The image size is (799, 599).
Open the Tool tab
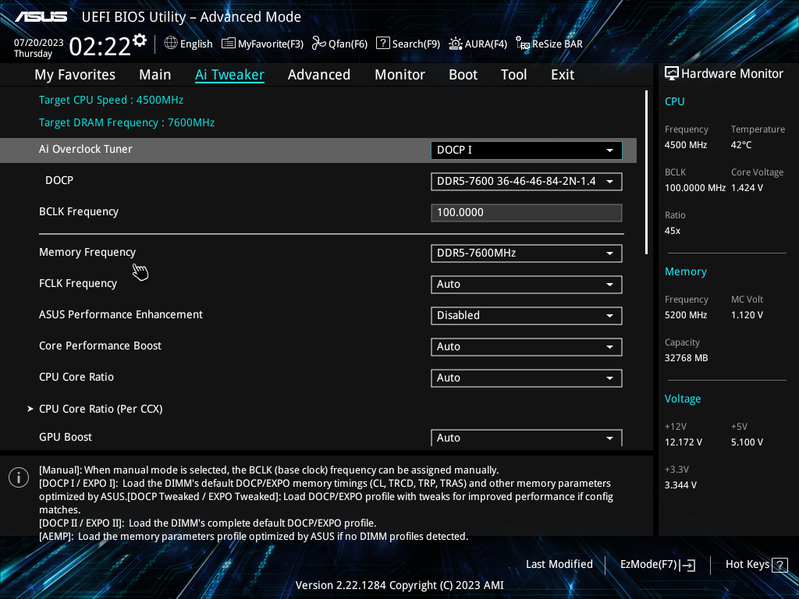(514, 75)
